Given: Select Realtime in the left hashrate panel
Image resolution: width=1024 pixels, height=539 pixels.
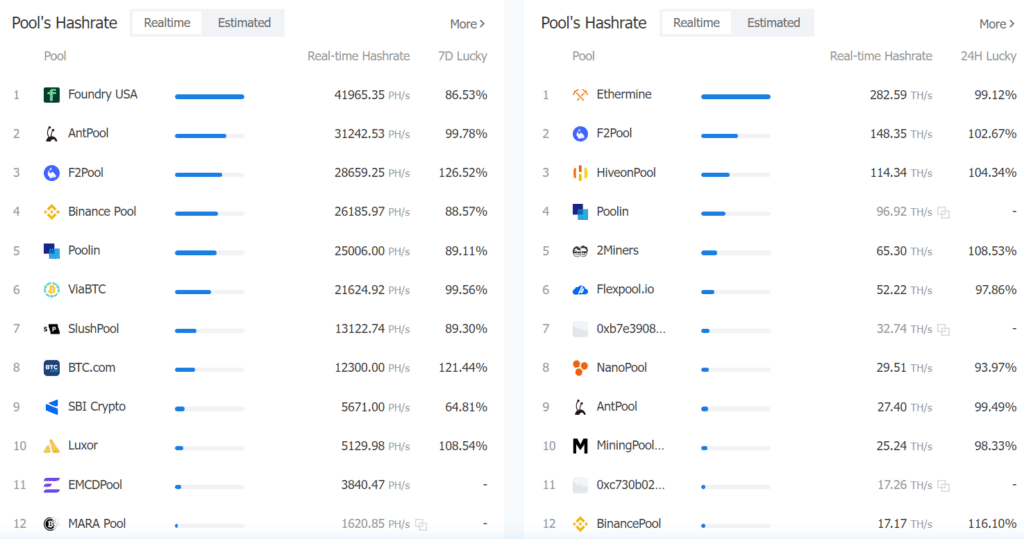Looking at the screenshot, I should click(x=167, y=23).
